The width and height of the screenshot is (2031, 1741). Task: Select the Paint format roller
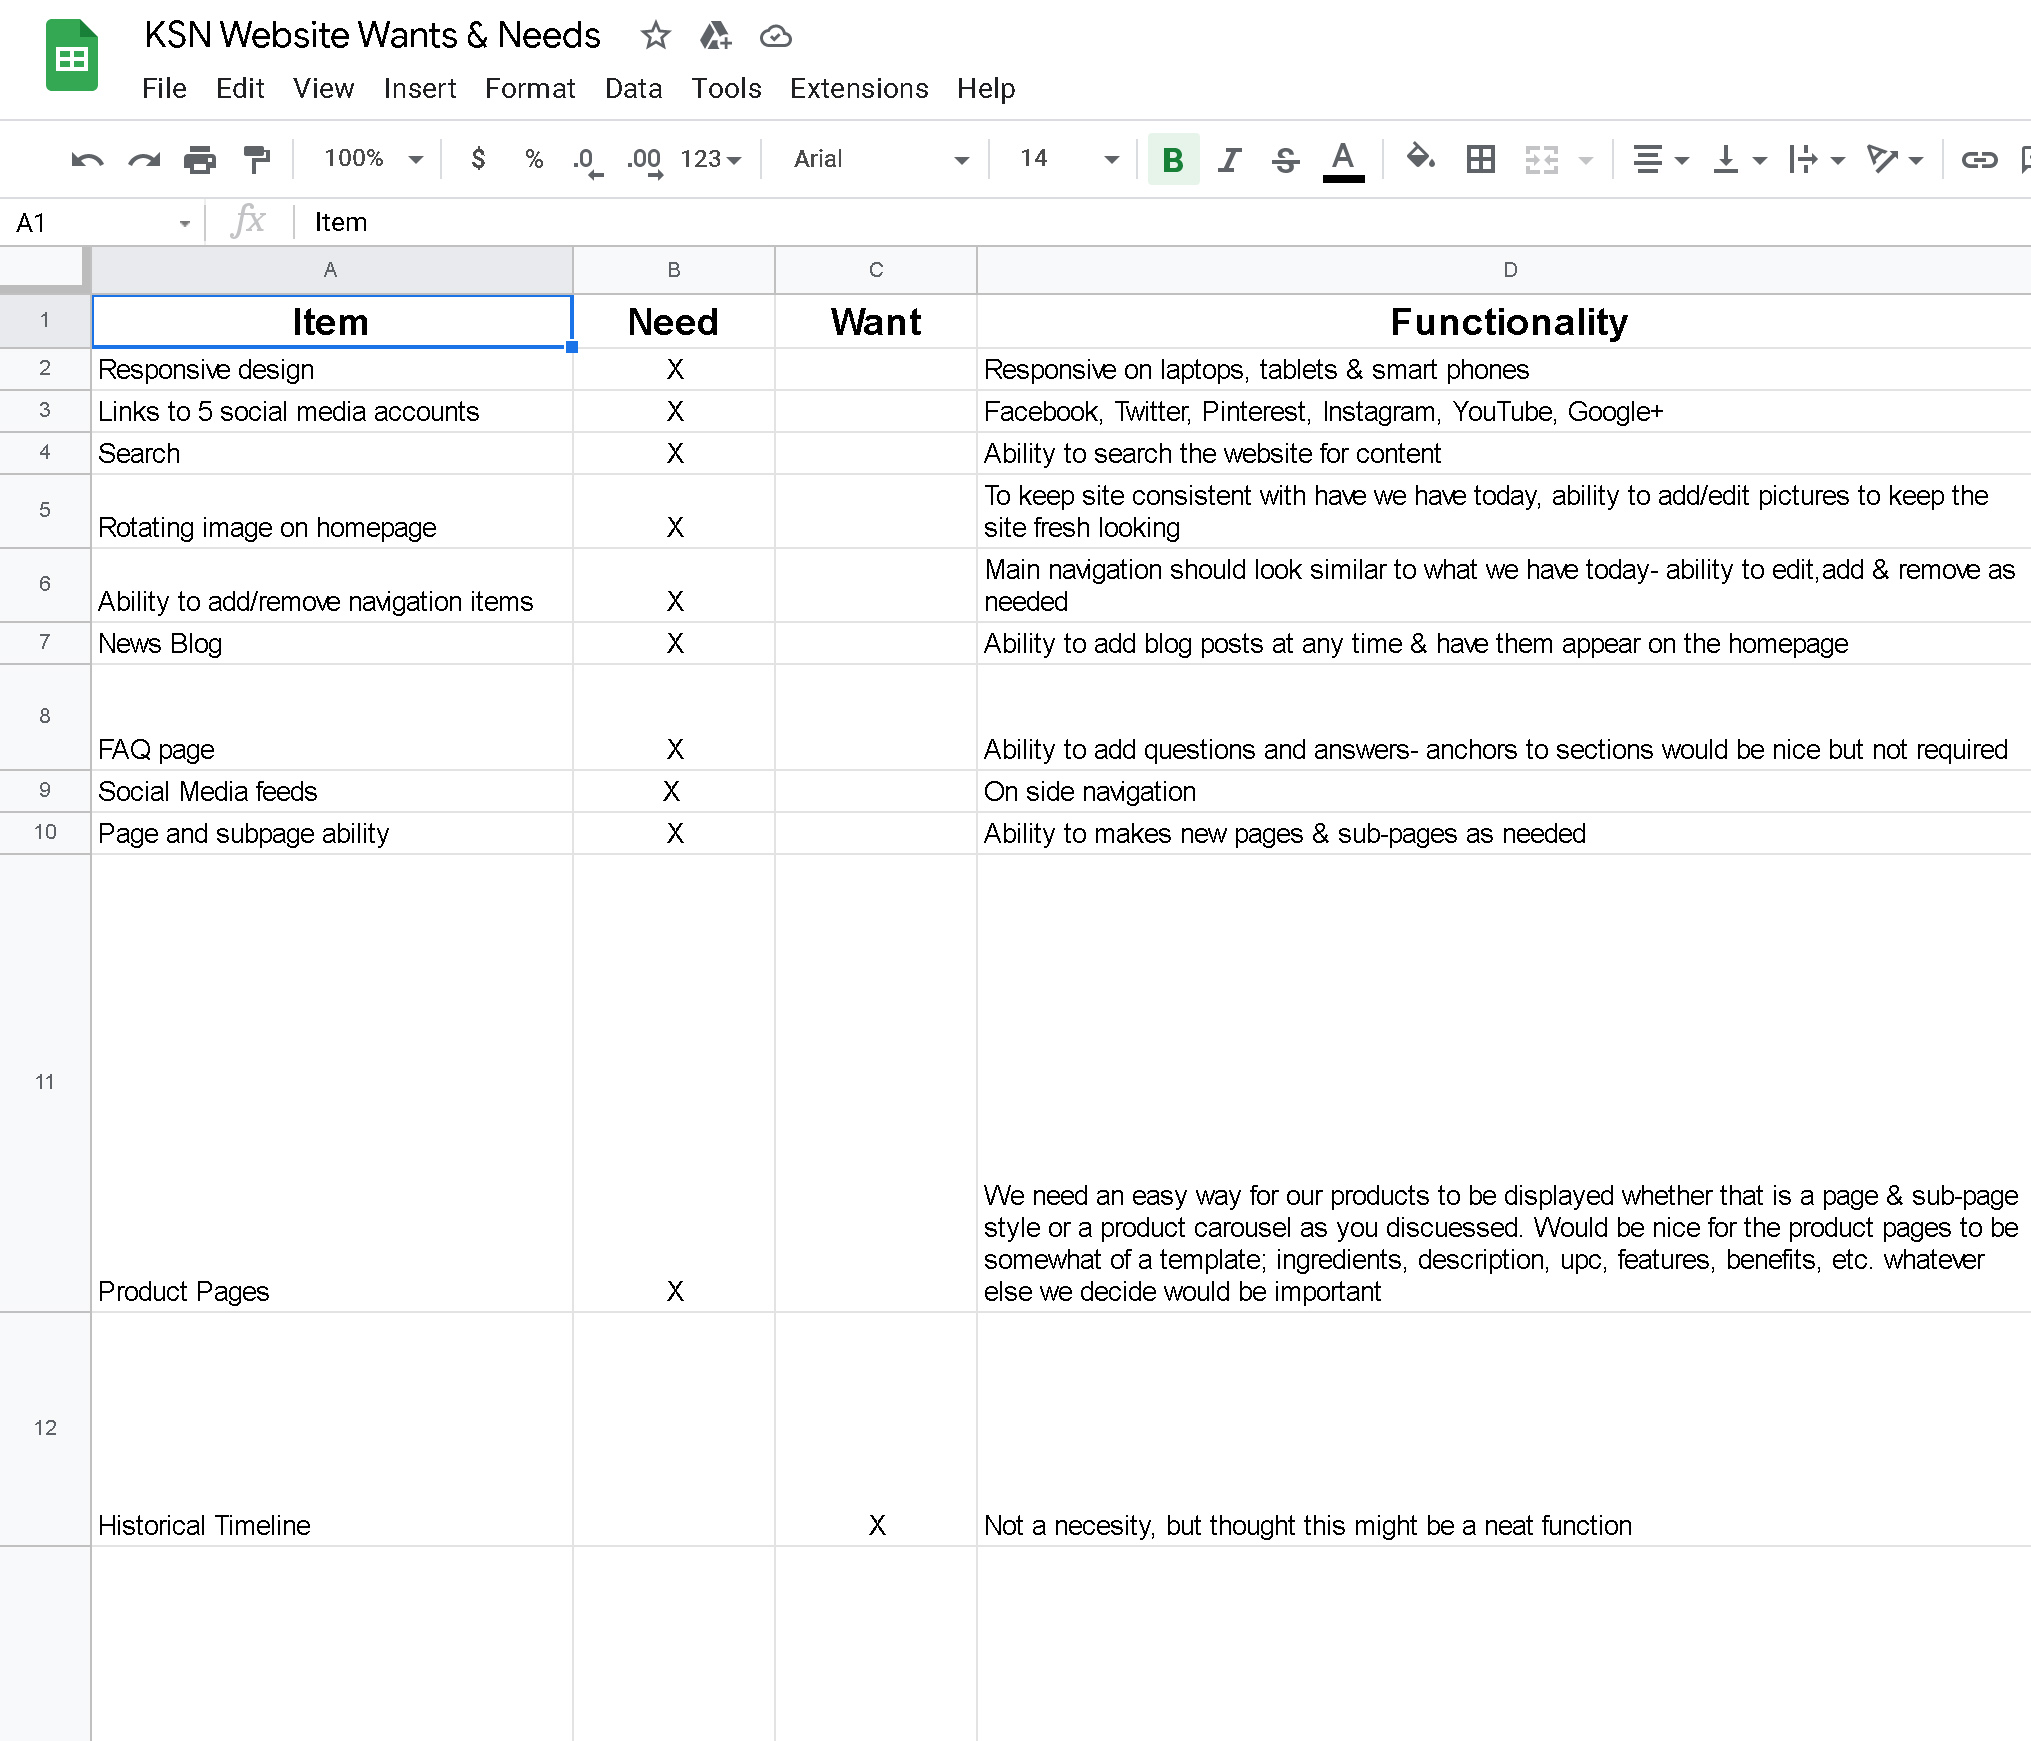257,159
